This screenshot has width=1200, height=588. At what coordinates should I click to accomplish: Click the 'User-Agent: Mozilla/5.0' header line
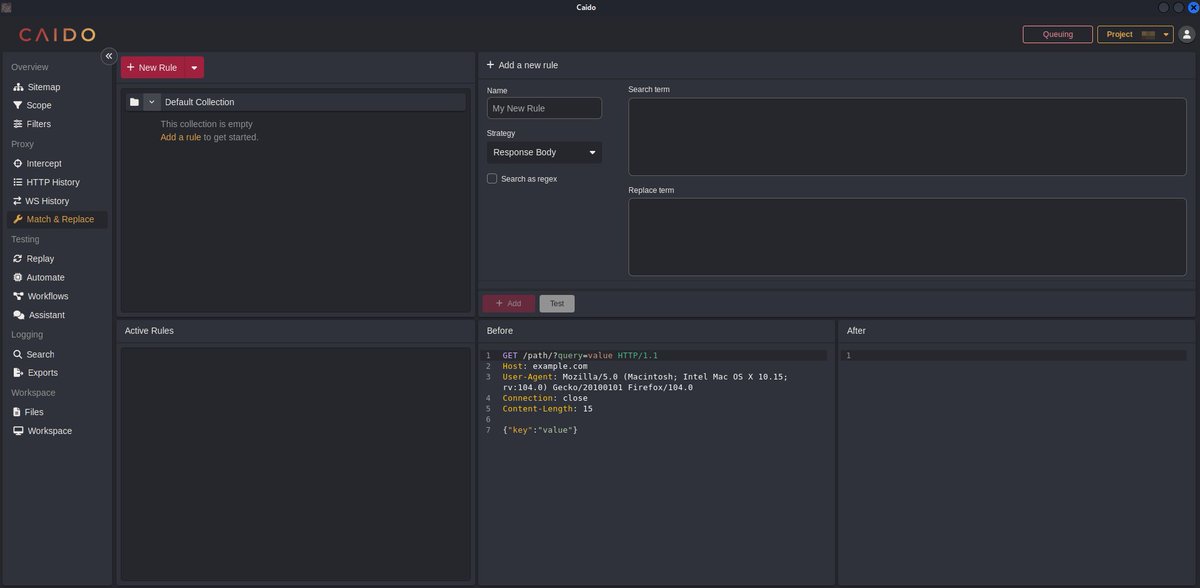click(645, 382)
